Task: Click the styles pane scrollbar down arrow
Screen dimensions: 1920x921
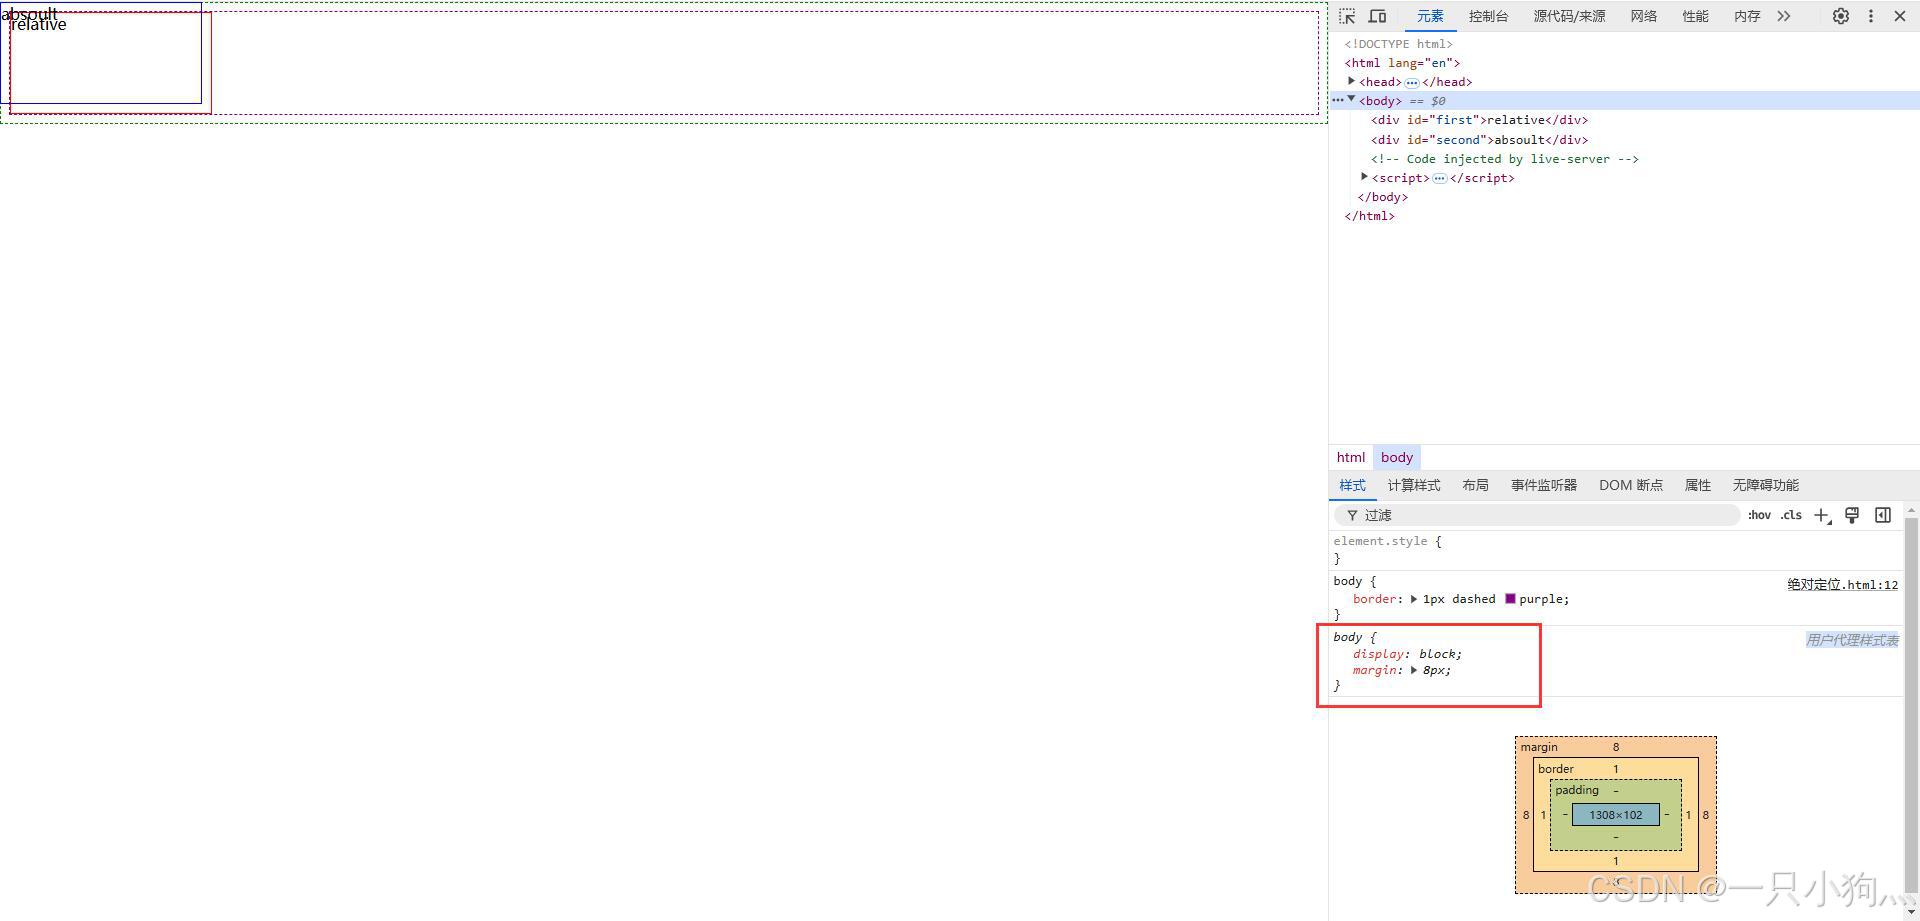Action: click(x=1912, y=912)
